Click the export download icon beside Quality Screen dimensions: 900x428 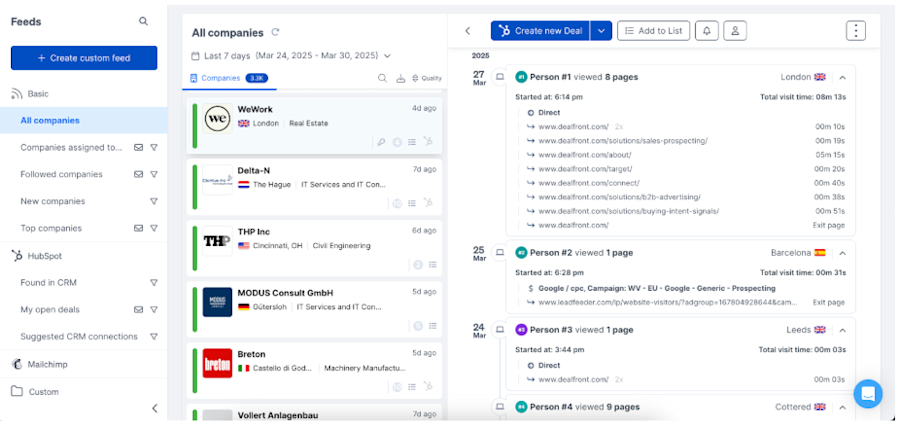pos(401,79)
